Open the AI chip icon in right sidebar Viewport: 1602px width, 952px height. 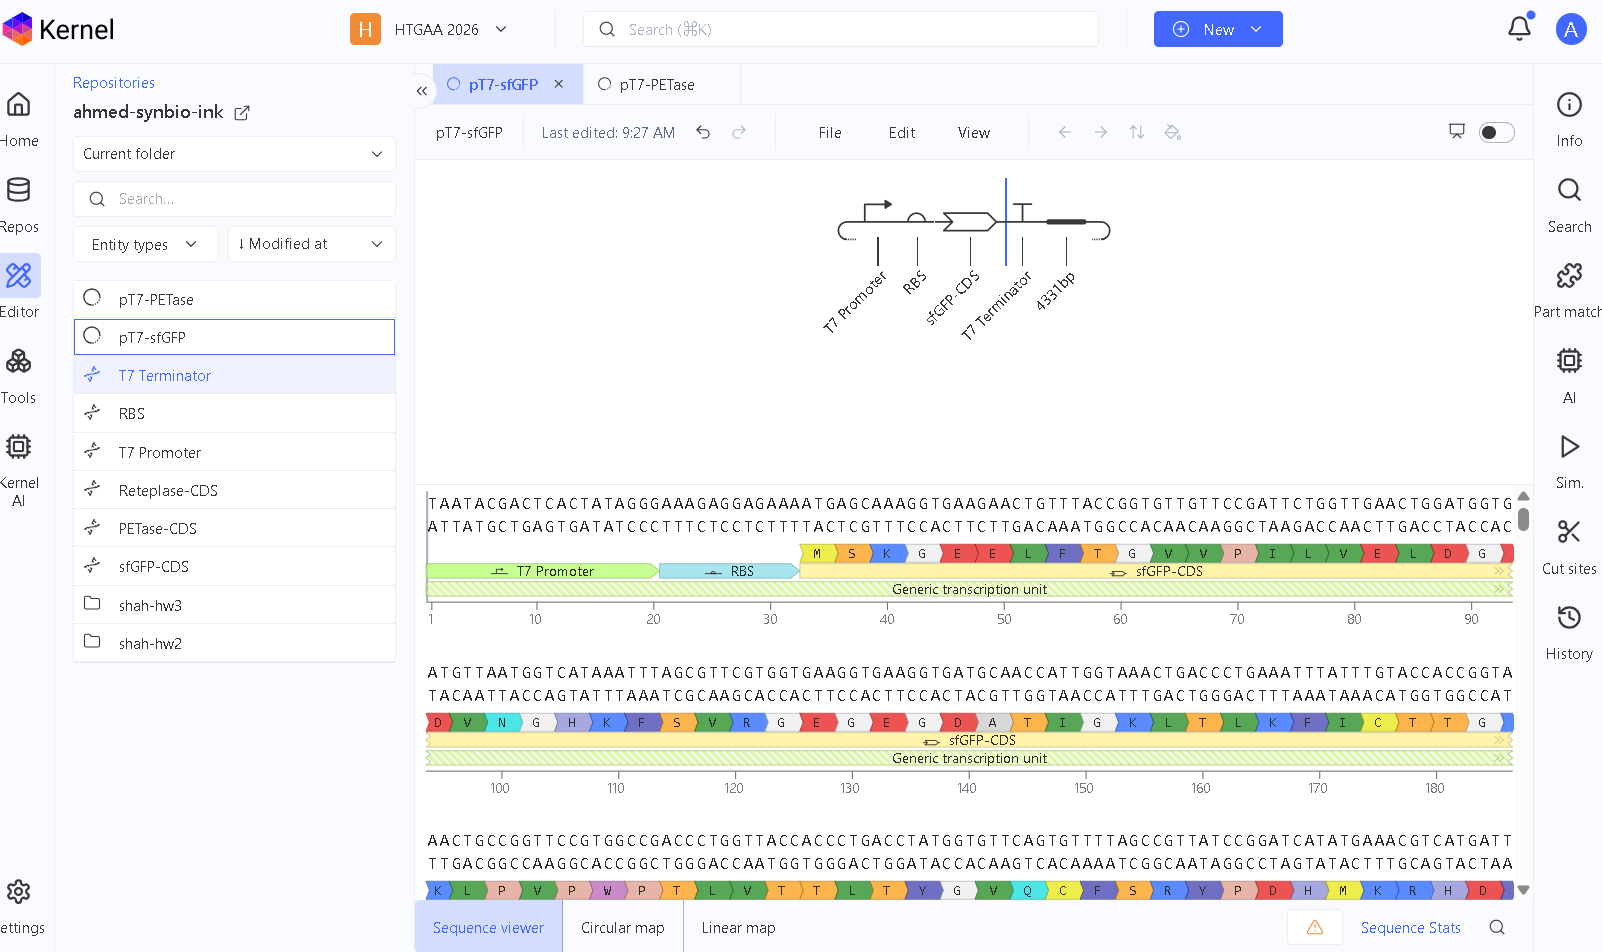1569,361
